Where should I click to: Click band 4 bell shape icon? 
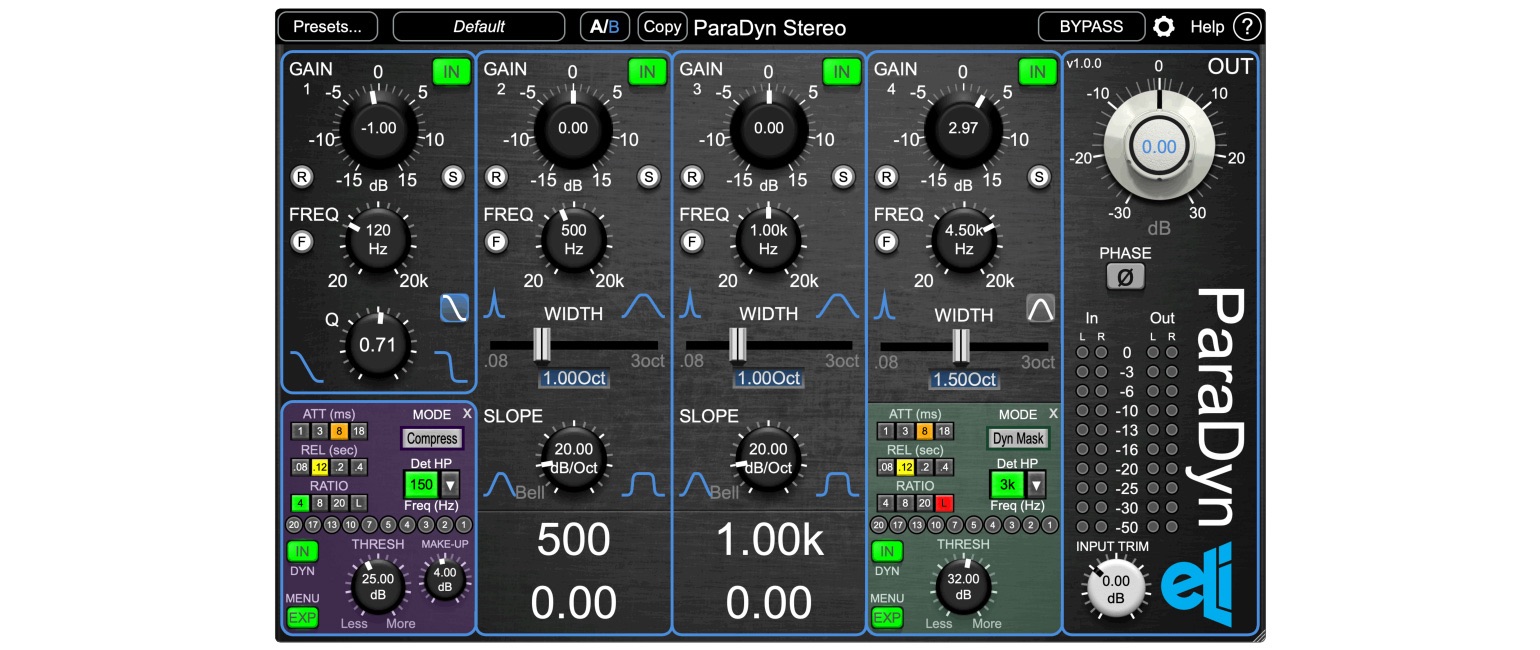[x=1041, y=309]
